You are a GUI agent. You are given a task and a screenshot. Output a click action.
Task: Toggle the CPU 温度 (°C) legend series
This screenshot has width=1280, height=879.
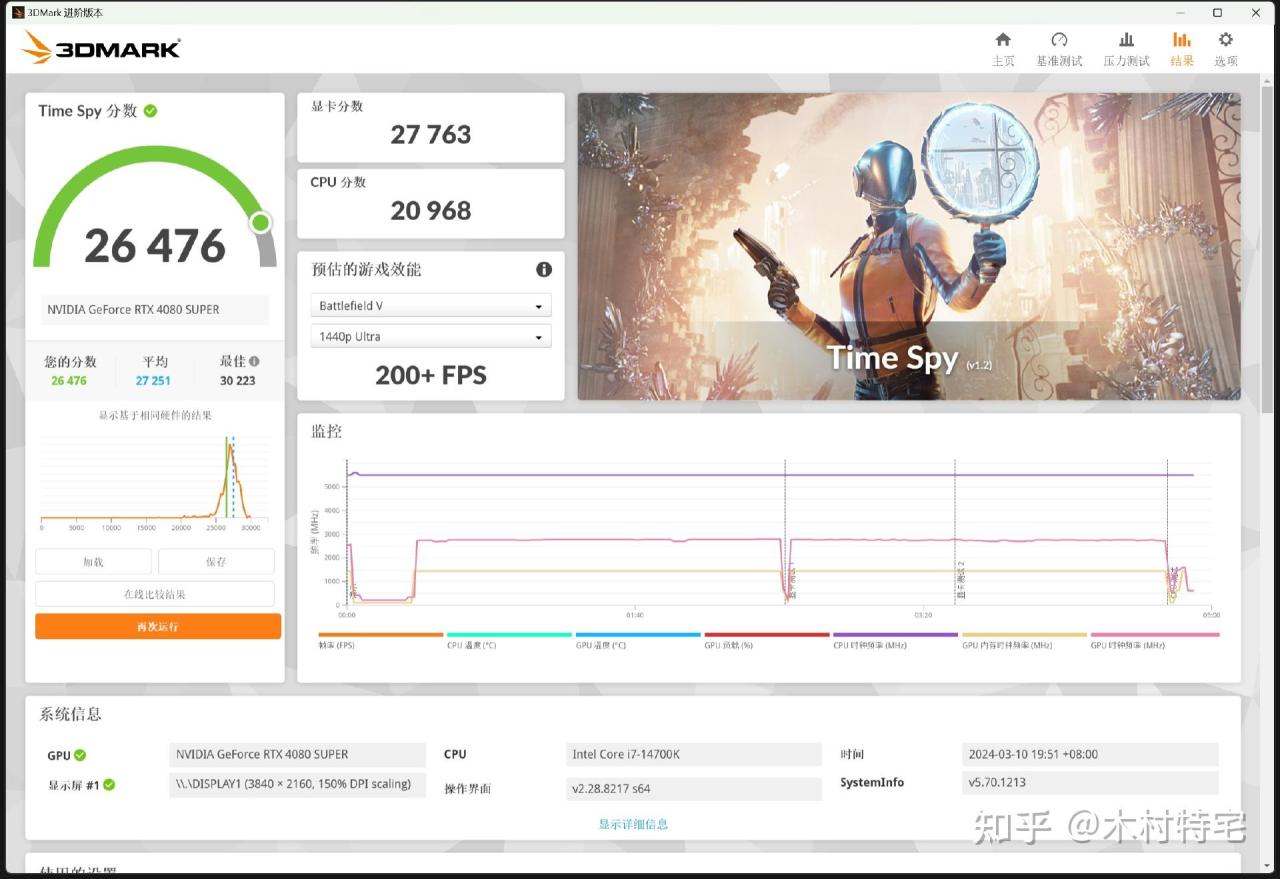509,640
